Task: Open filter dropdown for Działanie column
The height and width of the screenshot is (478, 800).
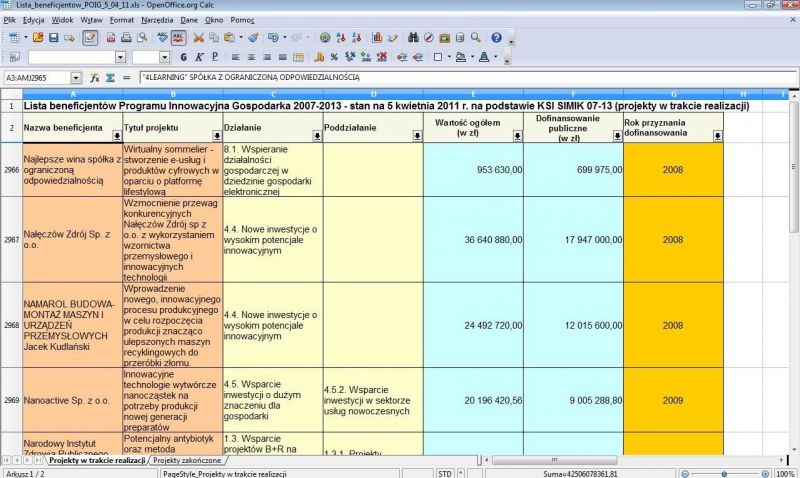Action: (317, 136)
